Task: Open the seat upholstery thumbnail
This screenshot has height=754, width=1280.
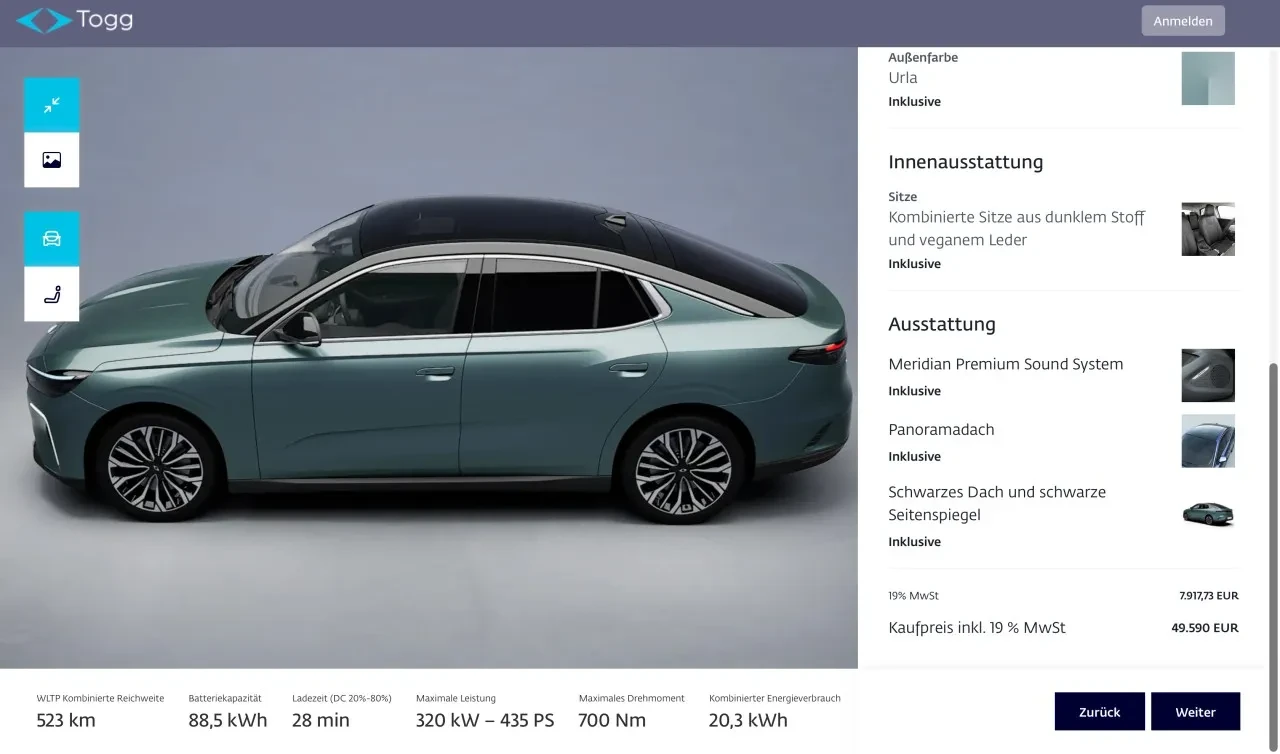Action: pyautogui.click(x=1208, y=229)
